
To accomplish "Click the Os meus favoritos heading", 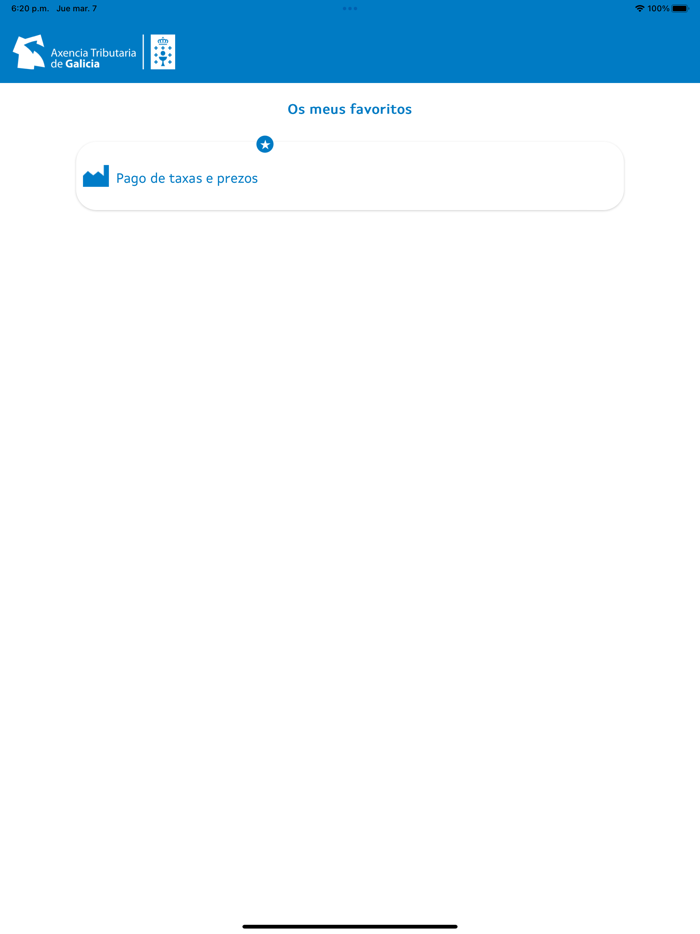I will coord(350,109).
